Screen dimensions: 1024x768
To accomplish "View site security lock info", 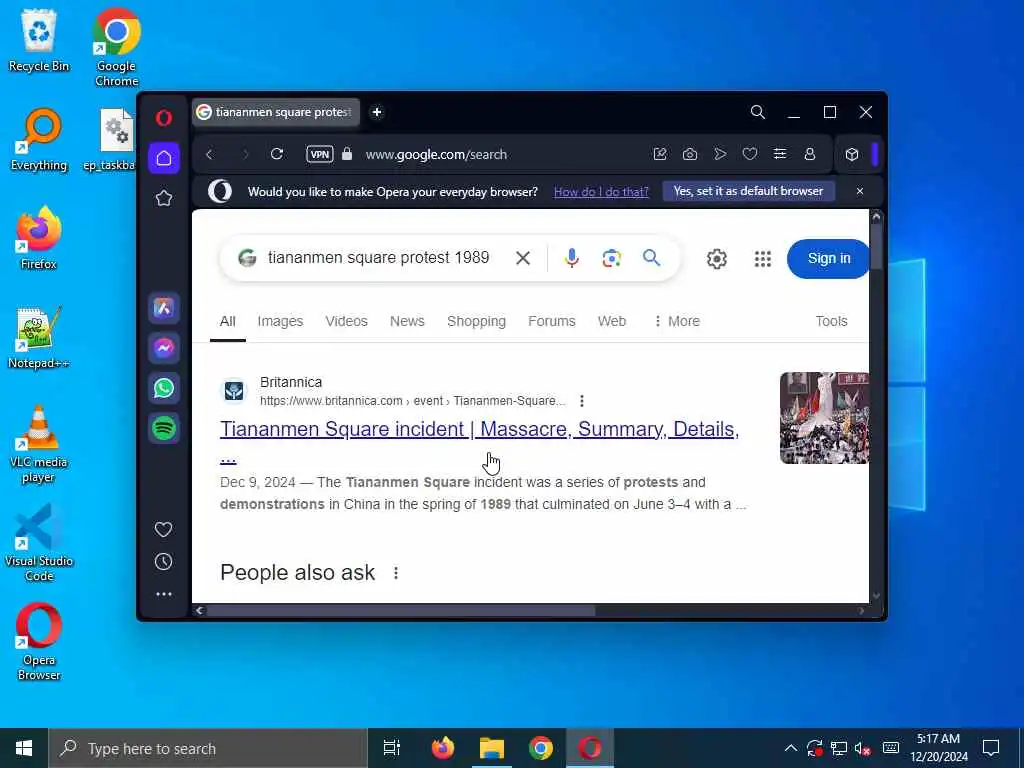I will (347, 154).
